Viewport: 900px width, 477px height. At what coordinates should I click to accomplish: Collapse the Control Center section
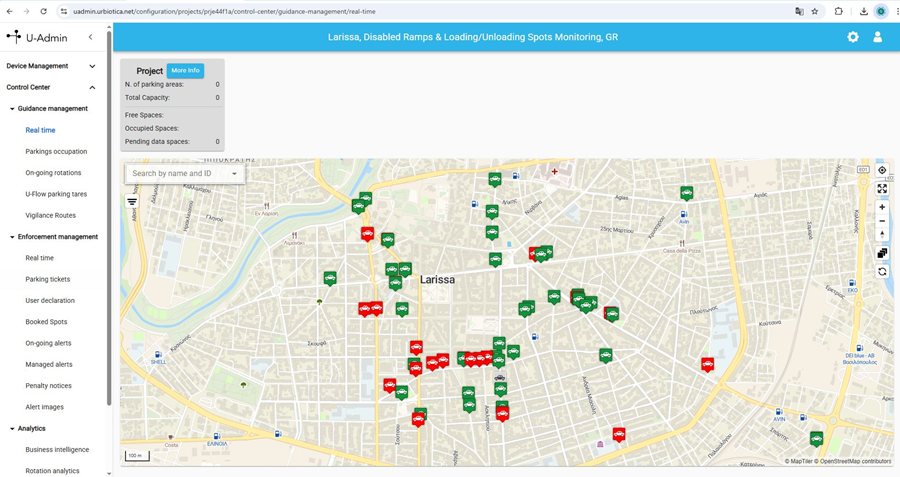tap(92, 87)
